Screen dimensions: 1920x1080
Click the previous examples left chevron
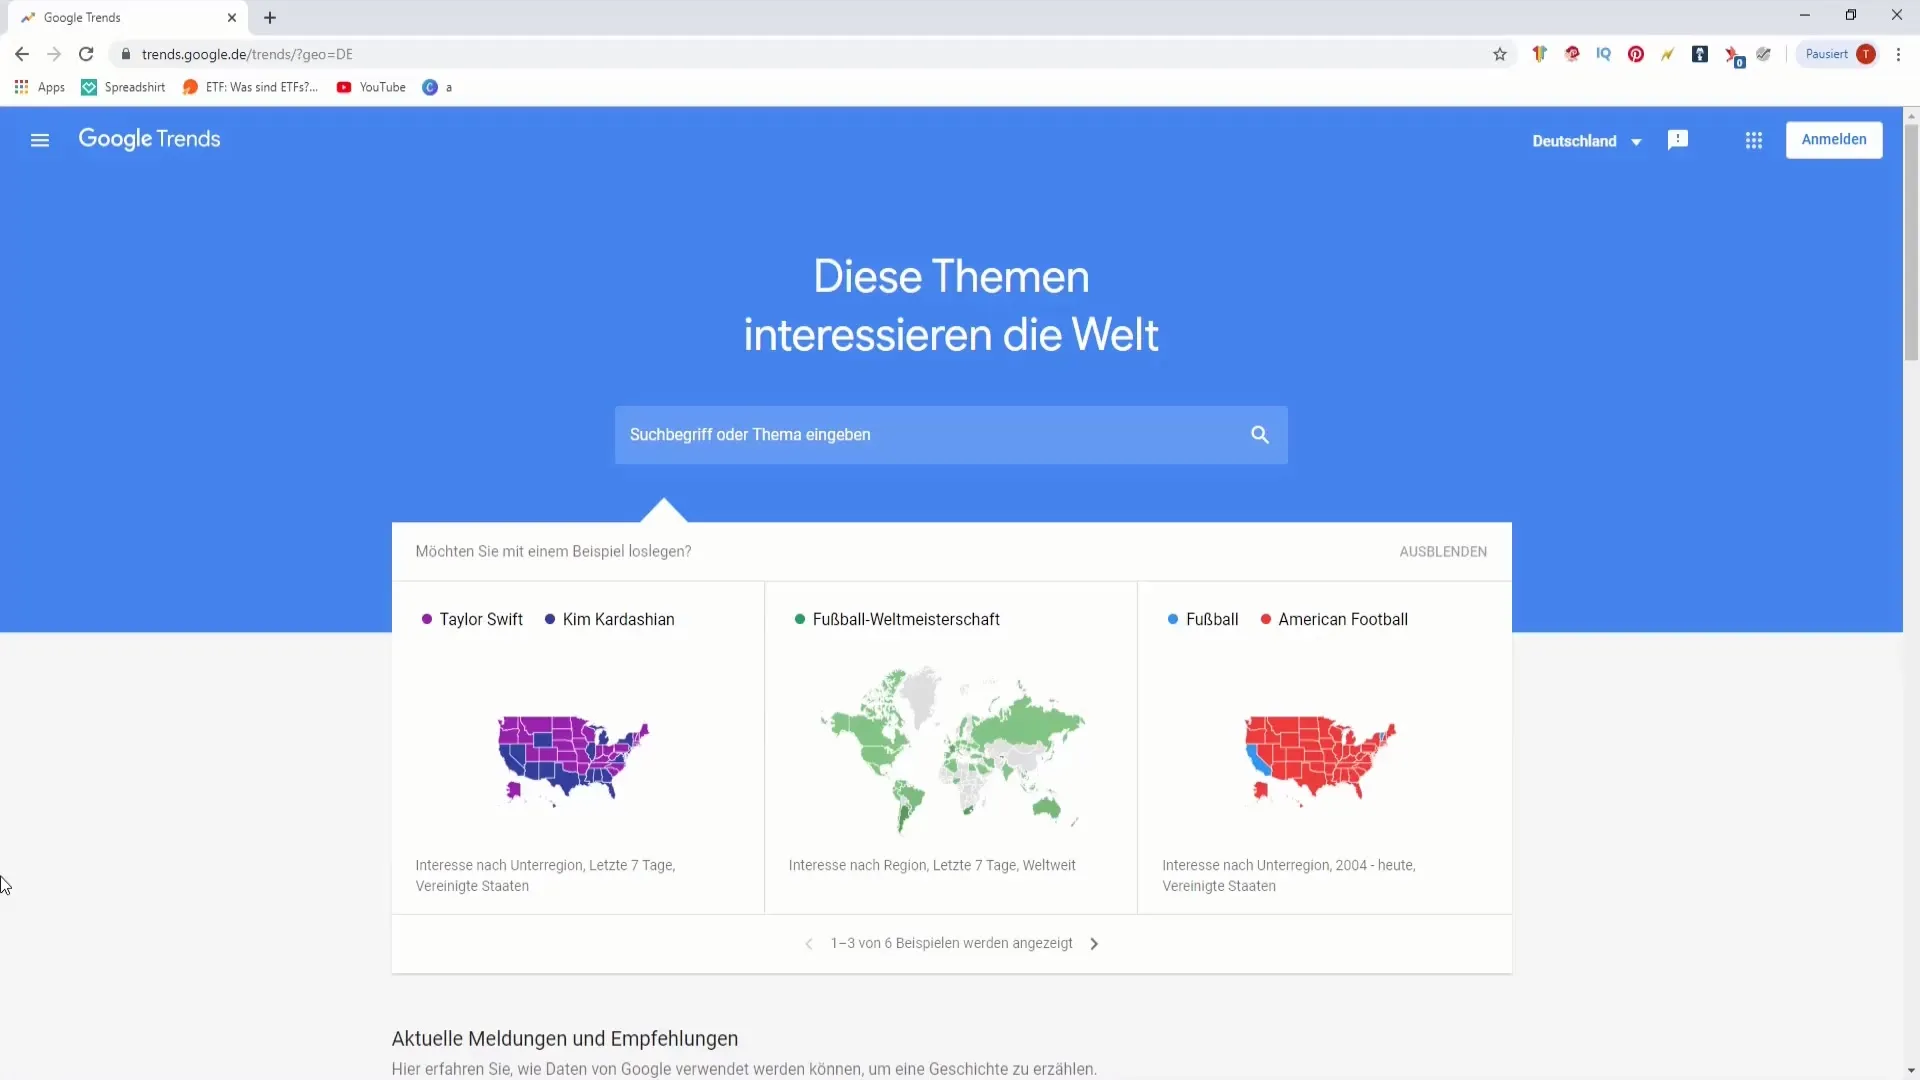pos(809,944)
